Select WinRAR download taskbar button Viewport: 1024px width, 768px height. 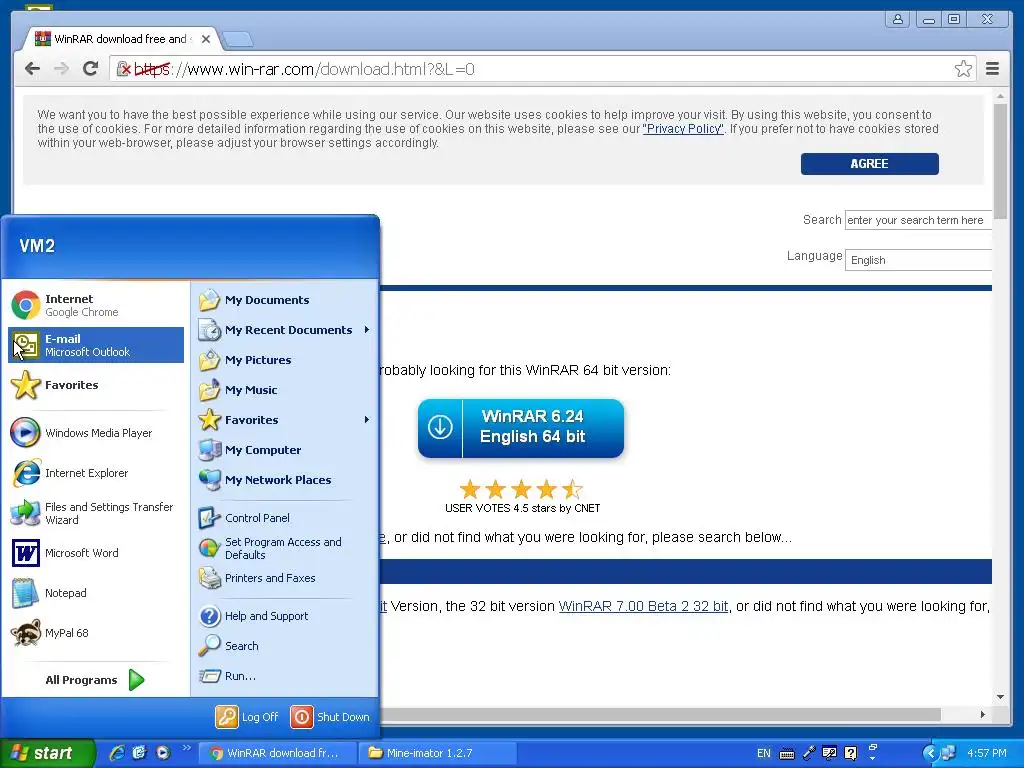coord(277,753)
